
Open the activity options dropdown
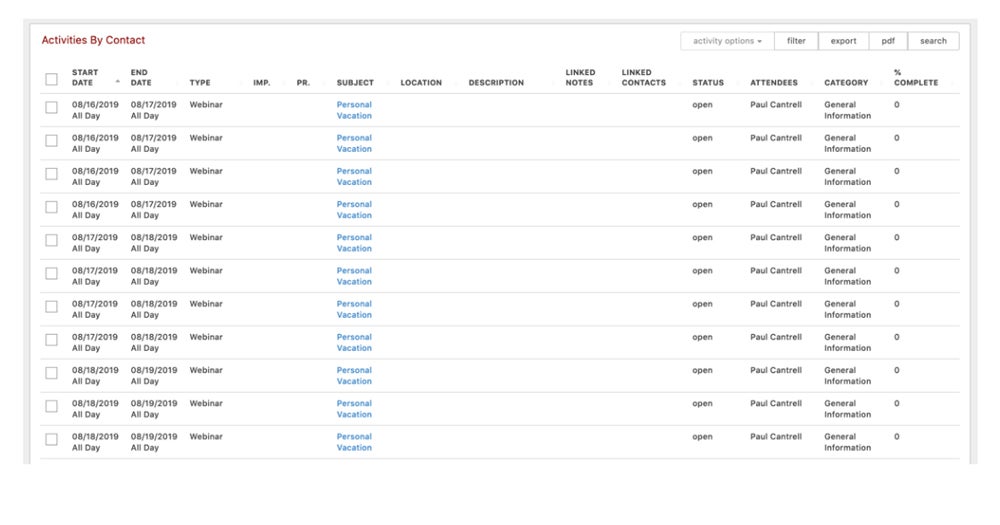(727, 41)
